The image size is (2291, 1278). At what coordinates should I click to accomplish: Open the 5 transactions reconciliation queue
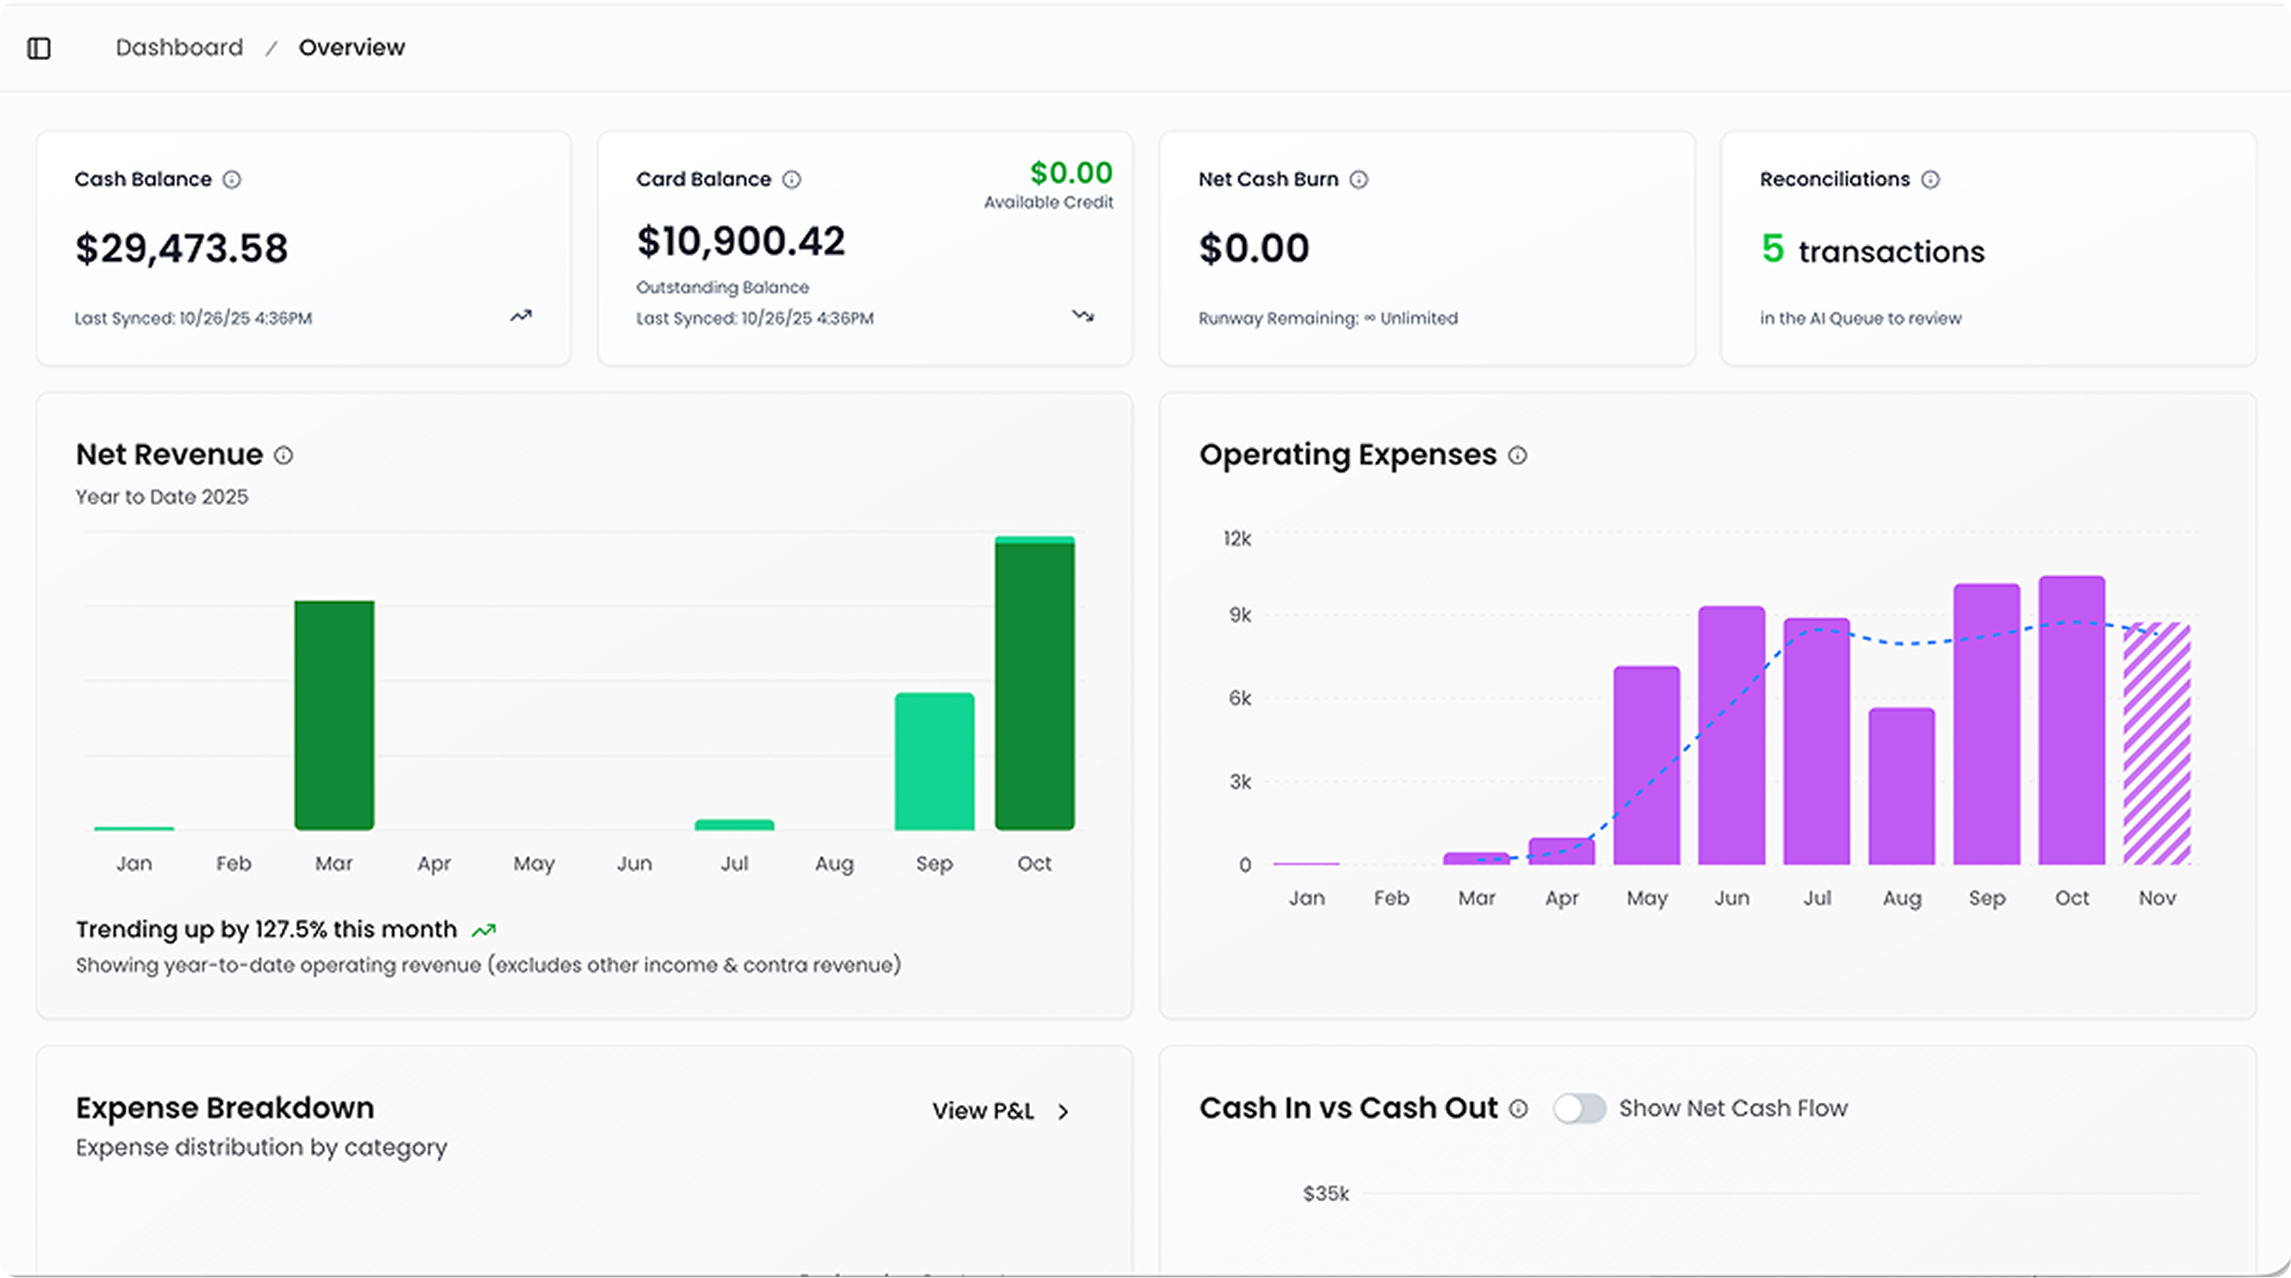coord(1872,251)
